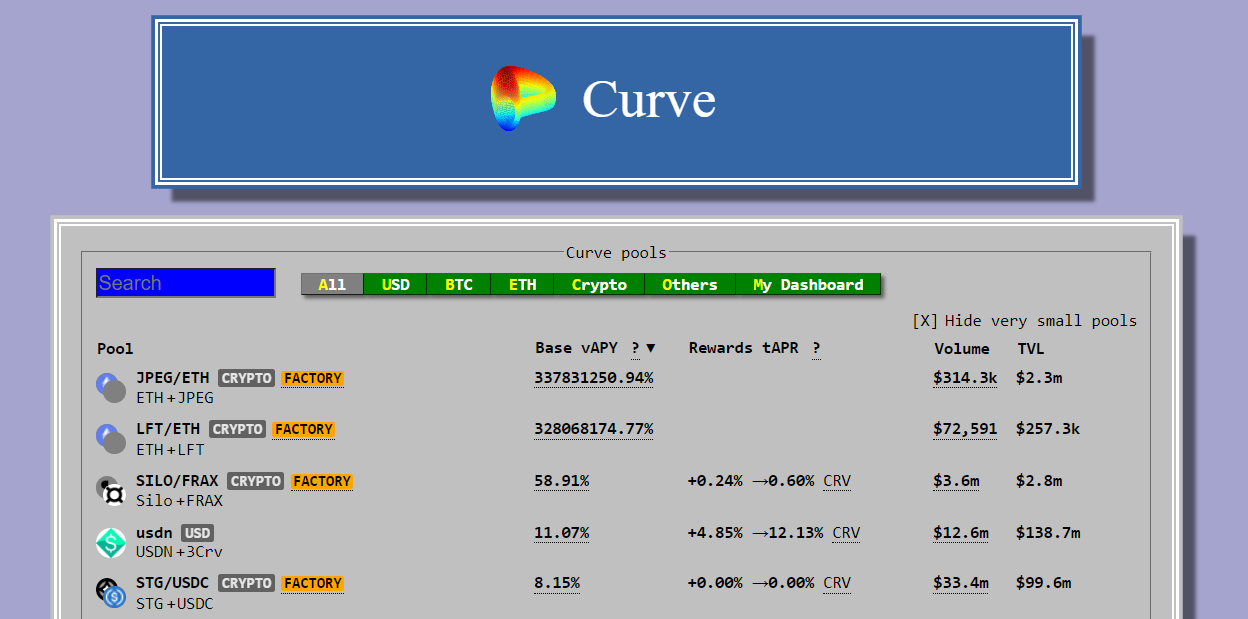Click Silo+FRAX token composition text
Screen dimensions: 1248x619
pyautogui.click(x=180, y=501)
